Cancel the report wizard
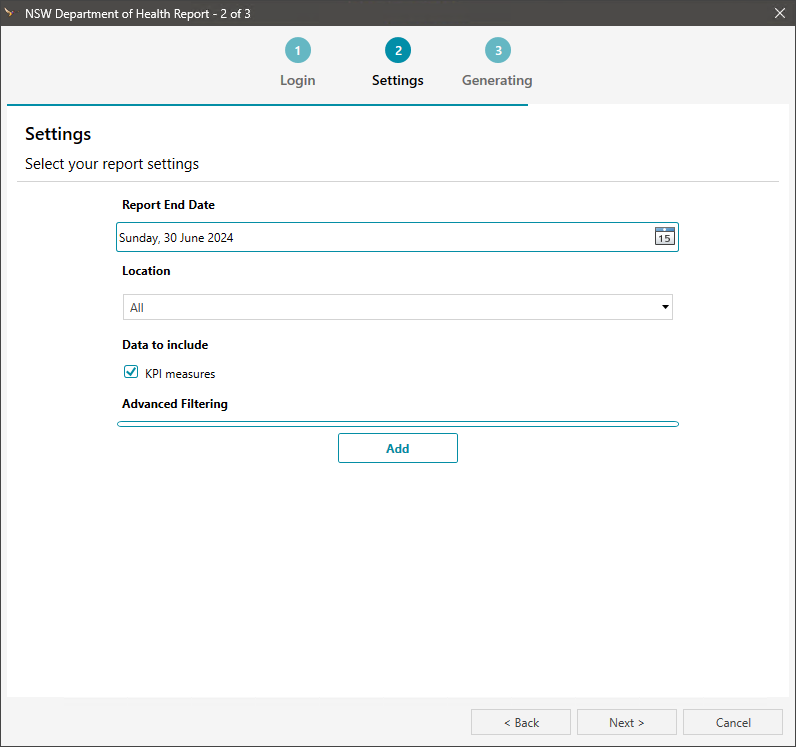The image size is (796, 747). pos(733,722)
